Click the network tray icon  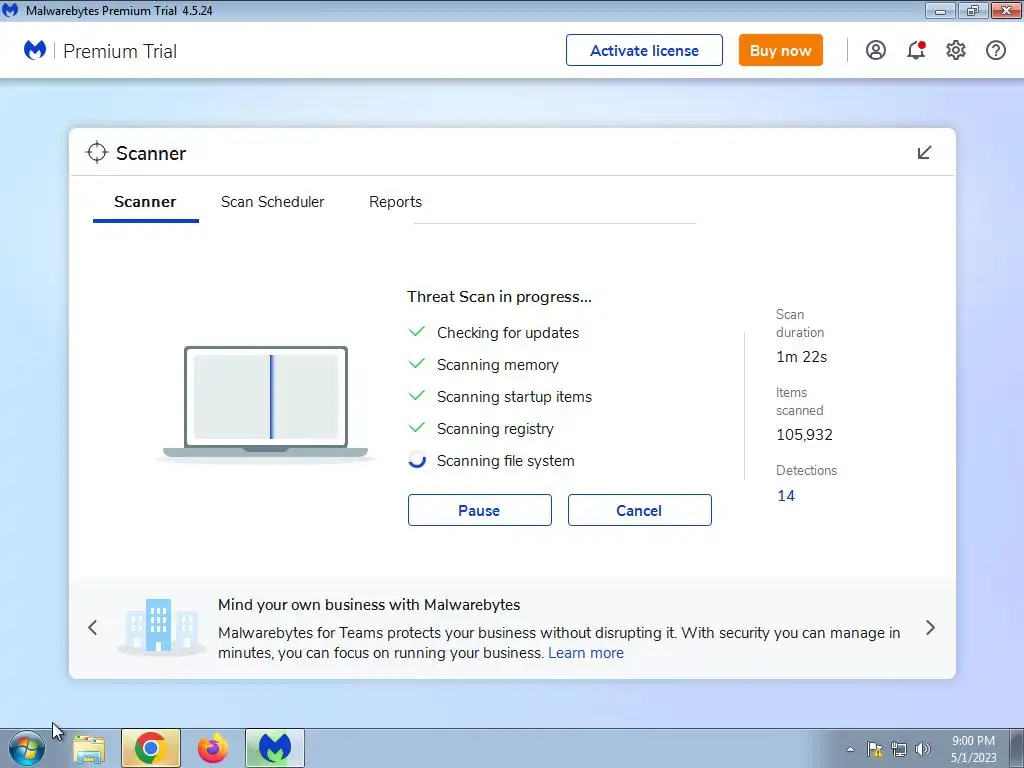[x=899, y=749]
